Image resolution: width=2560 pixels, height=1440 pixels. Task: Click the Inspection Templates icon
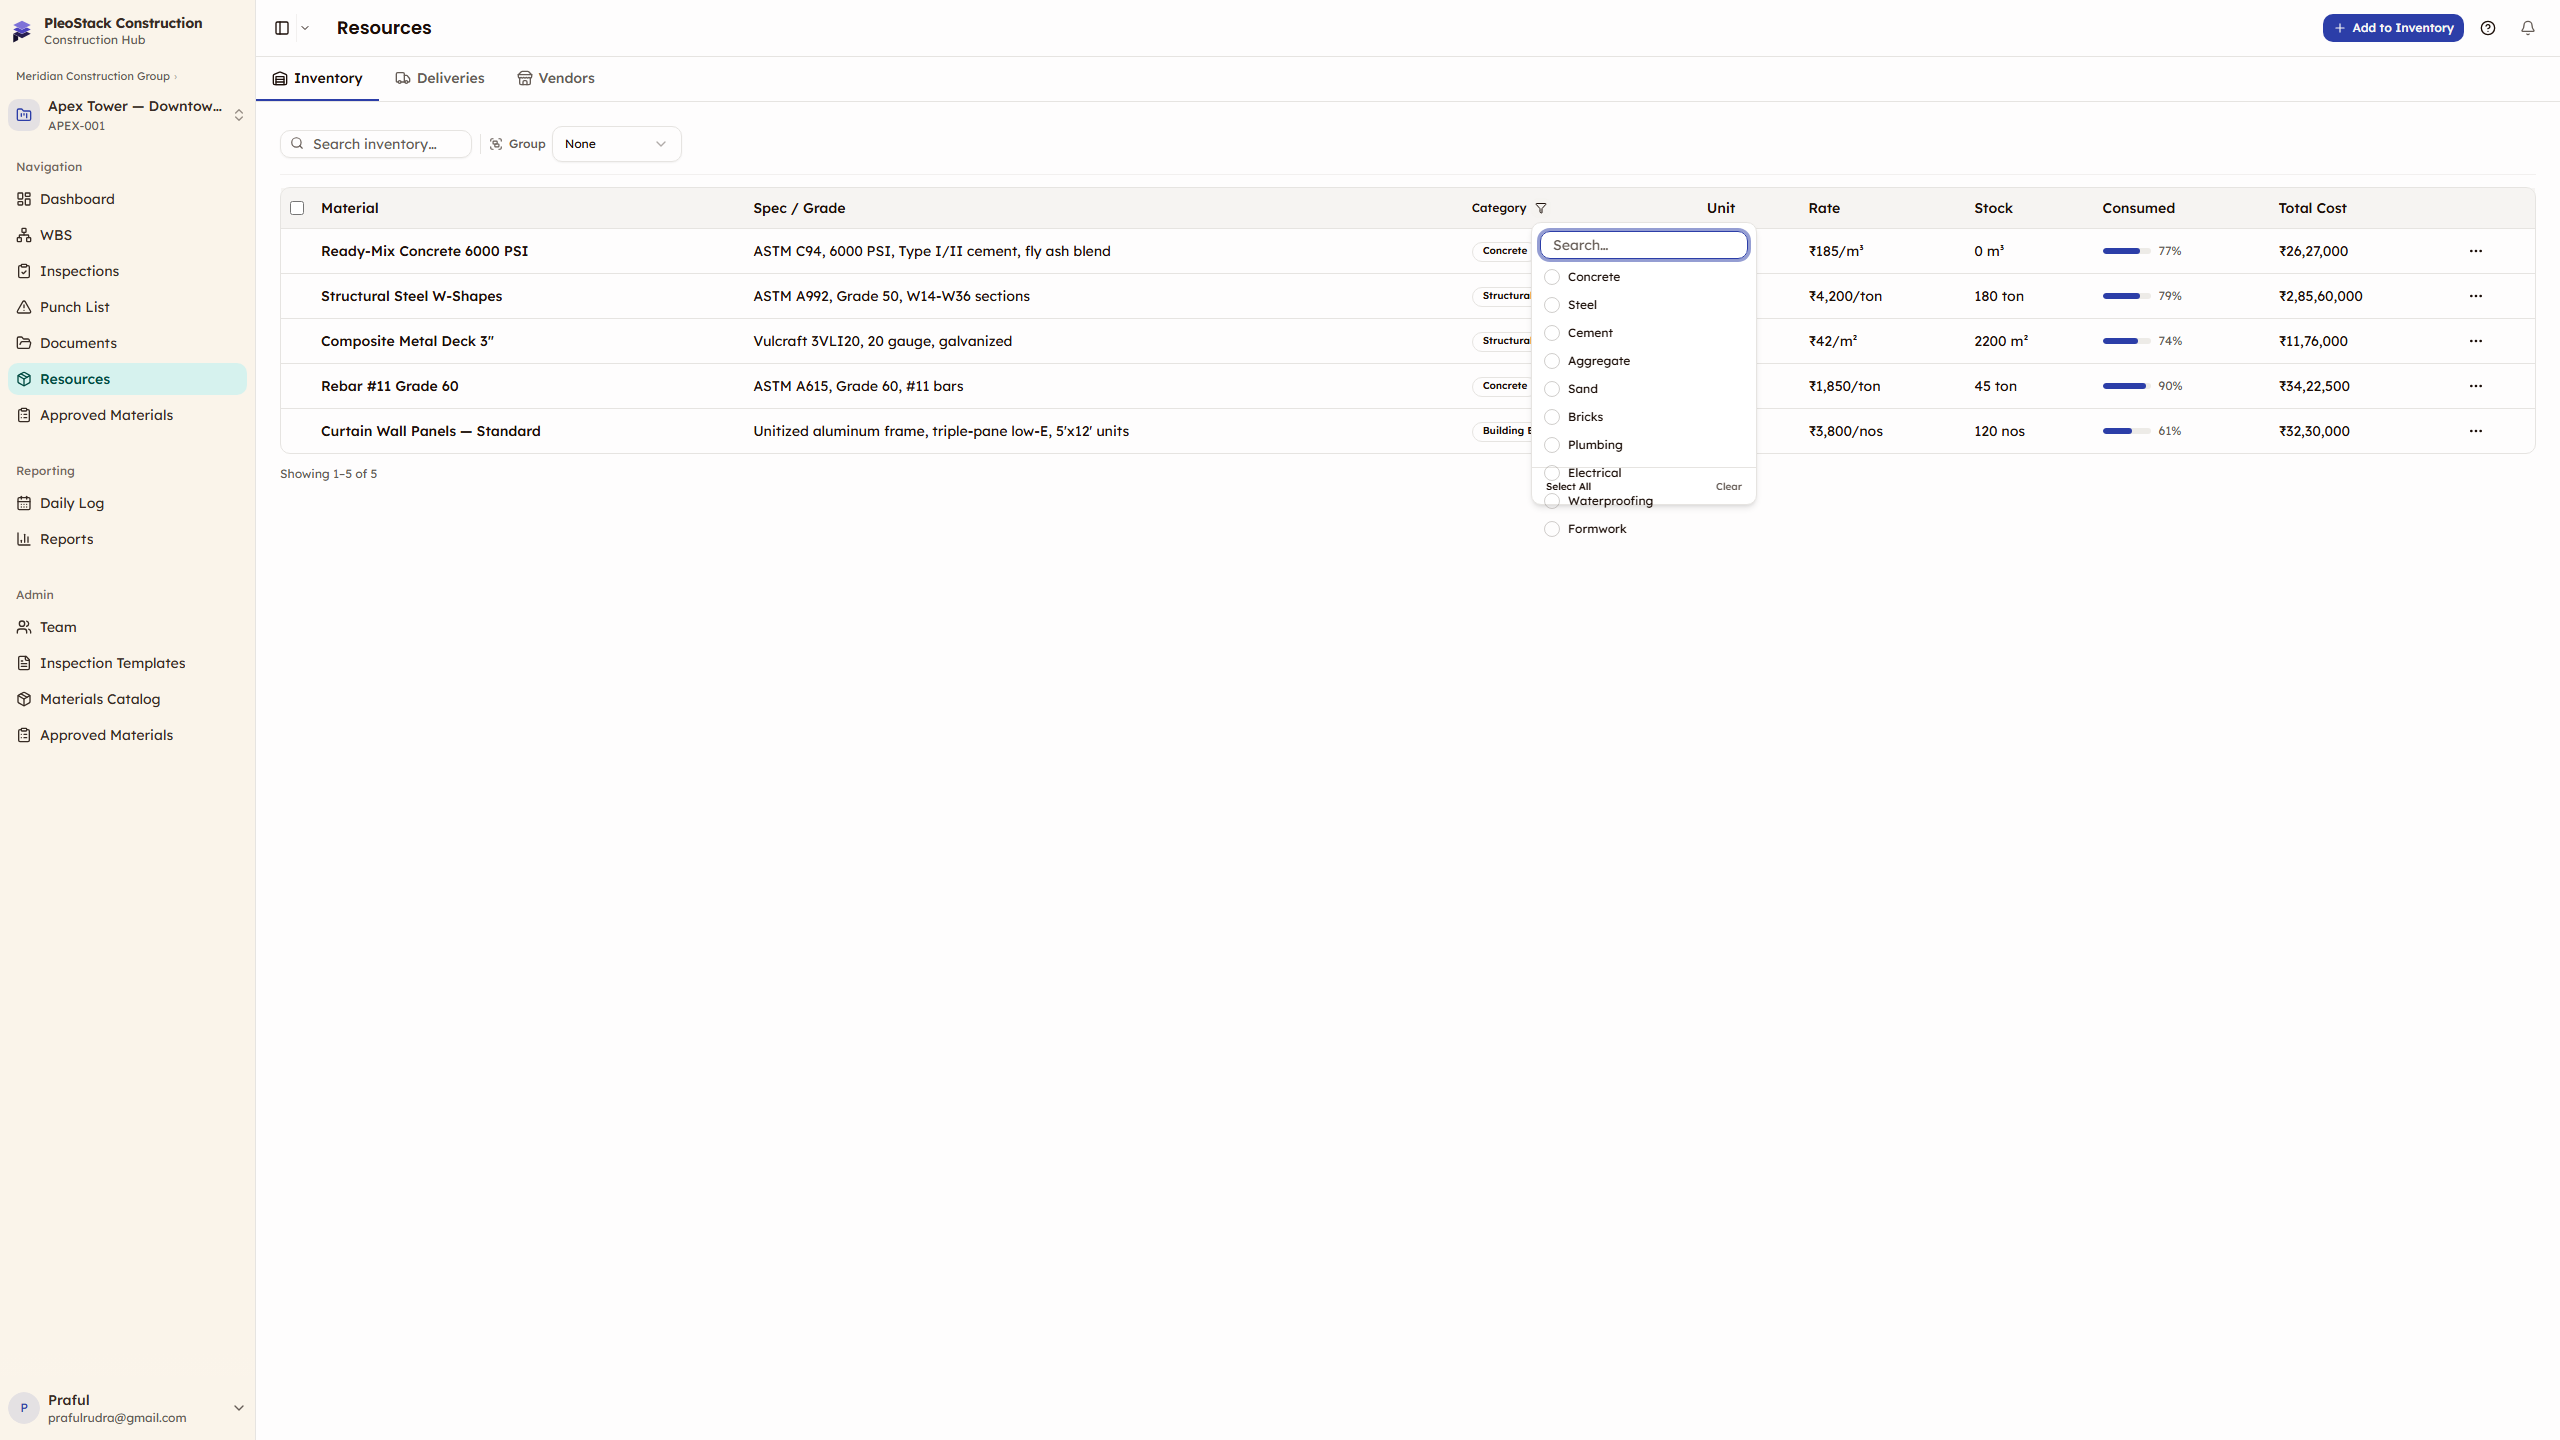(x=24, y=663)
